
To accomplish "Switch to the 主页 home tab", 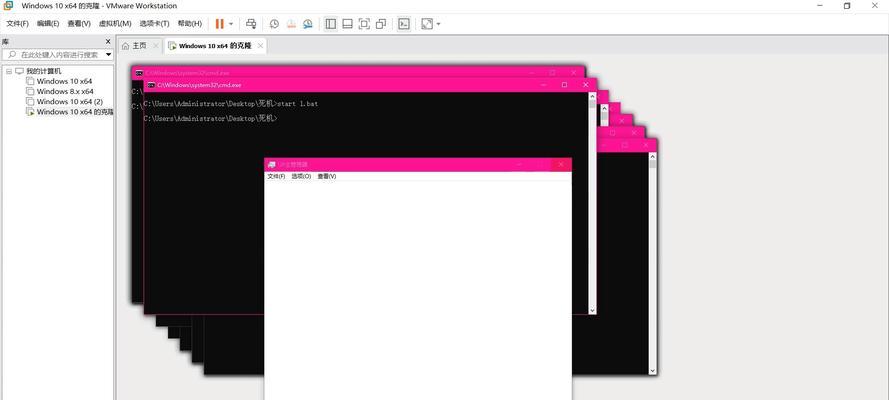I will point(139,46).
